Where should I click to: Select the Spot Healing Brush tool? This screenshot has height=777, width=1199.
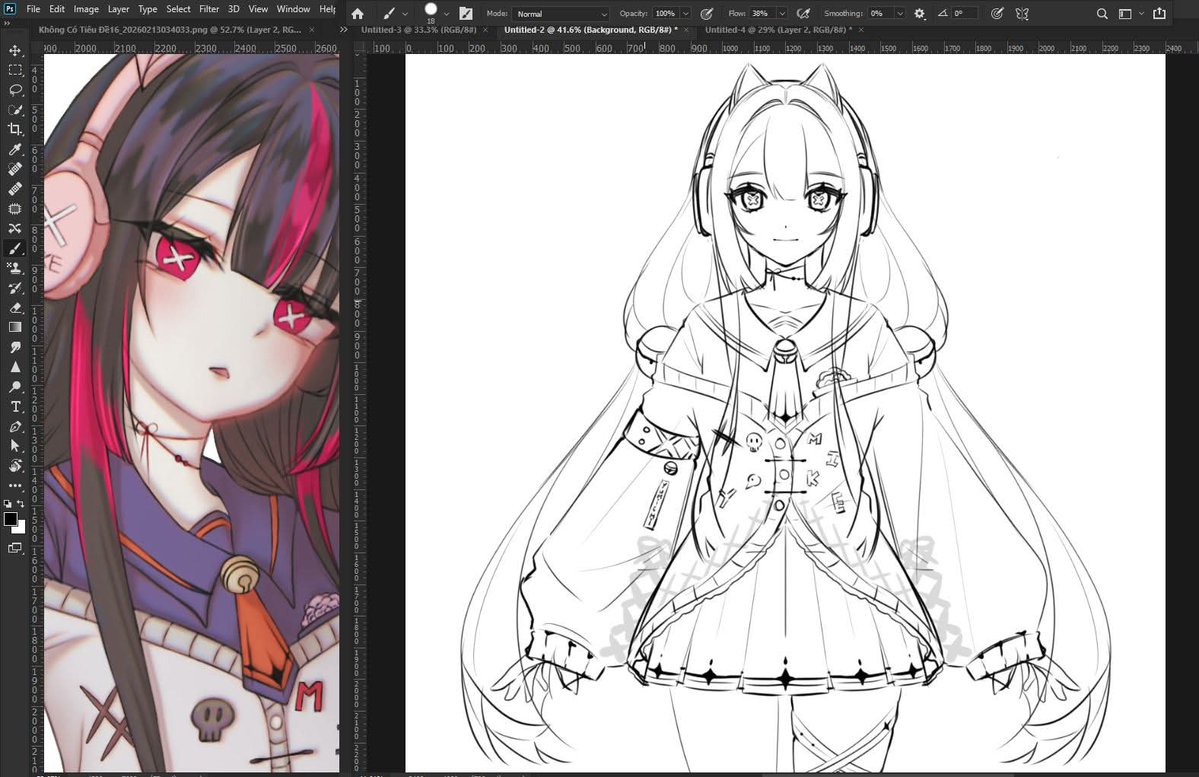click(15, 169)
